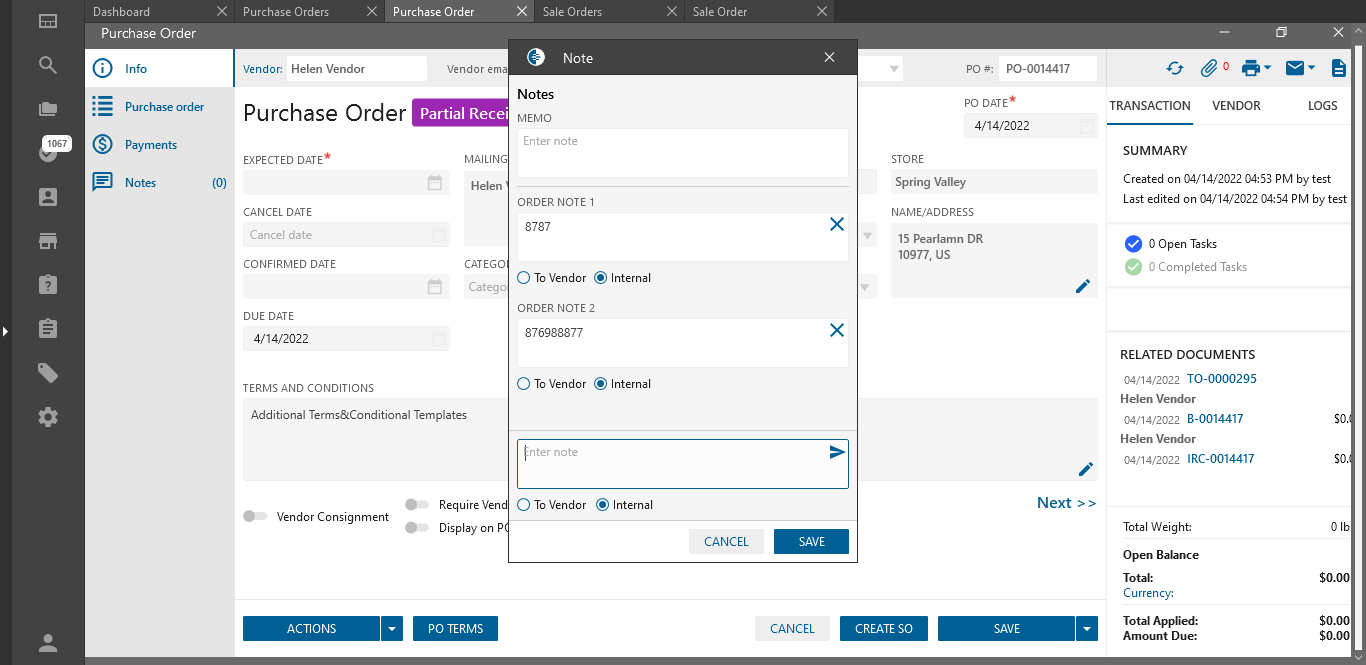Click the refresh sync icon in header

(1175, 68)
